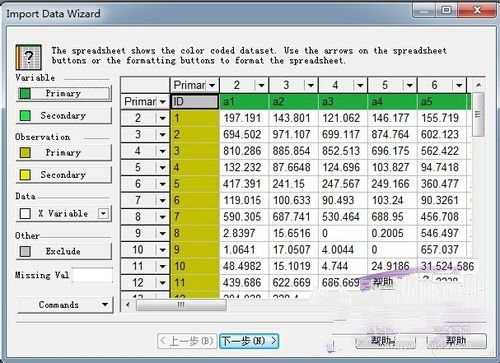Select cell value 87.6648

click(293, 167)
